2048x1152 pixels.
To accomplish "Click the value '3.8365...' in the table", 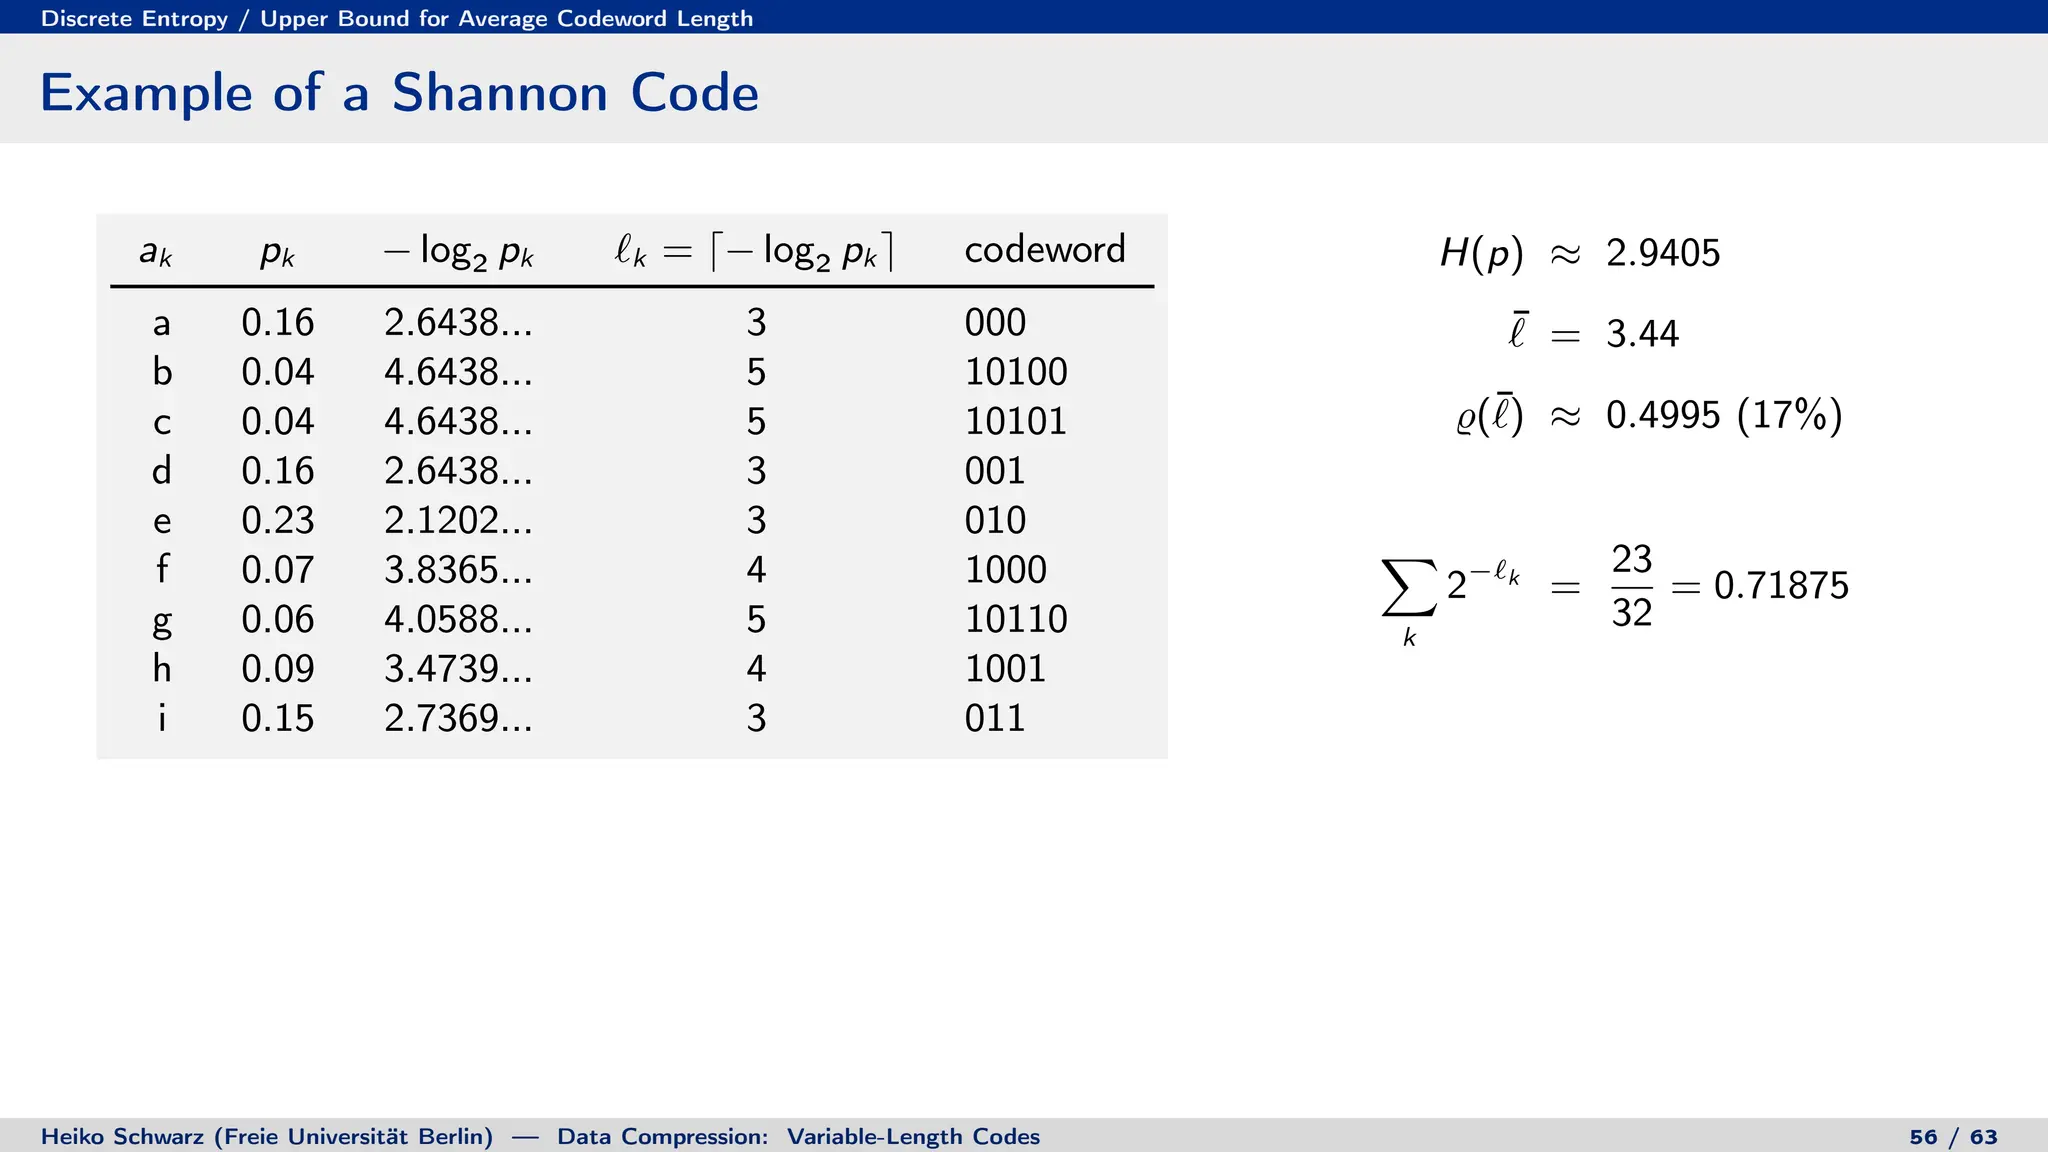I will click(x=459, y=570).
